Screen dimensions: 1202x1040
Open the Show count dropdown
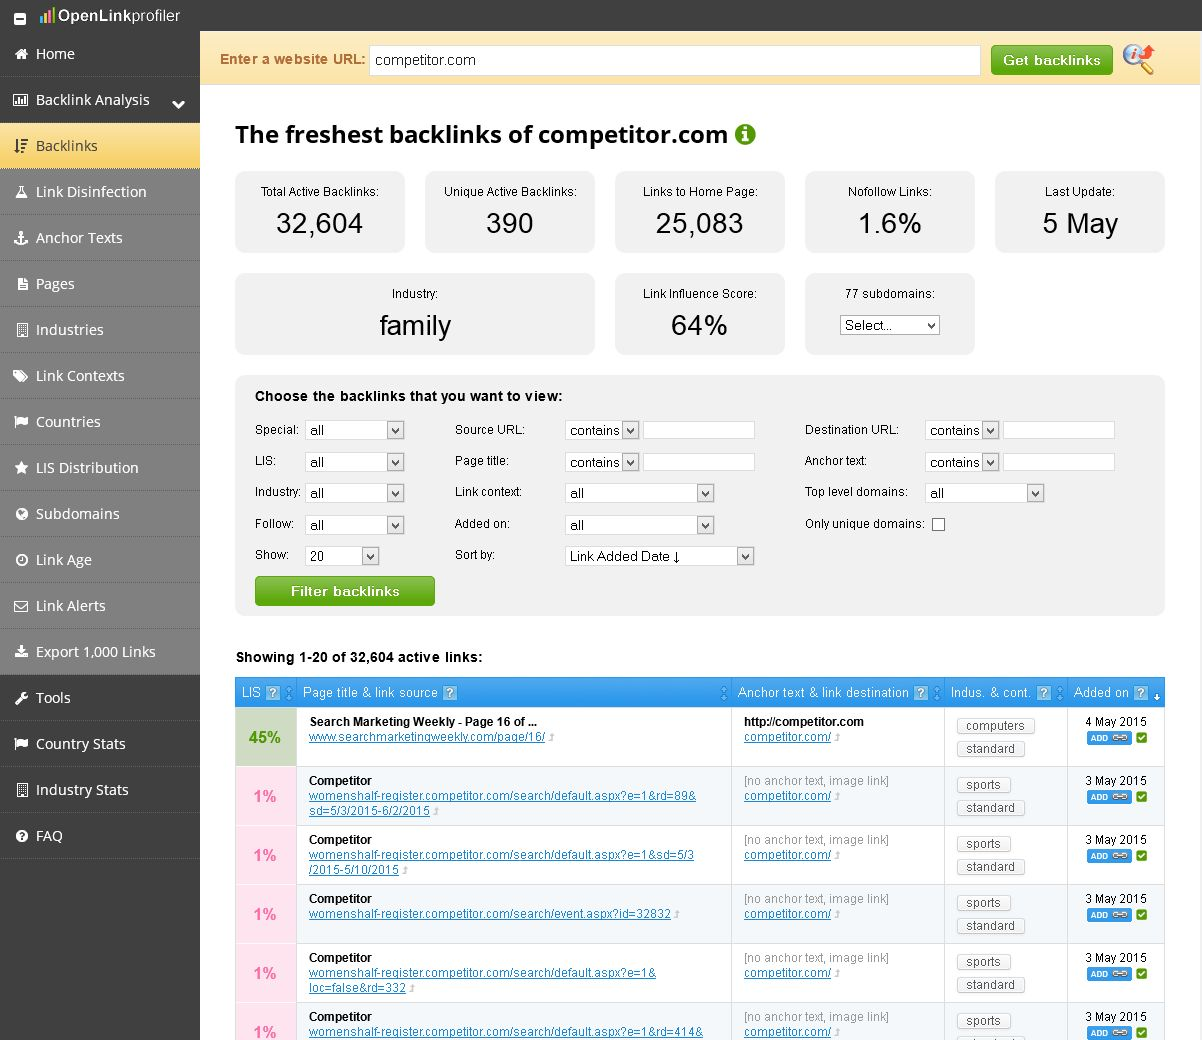click(x=342, y=556)
